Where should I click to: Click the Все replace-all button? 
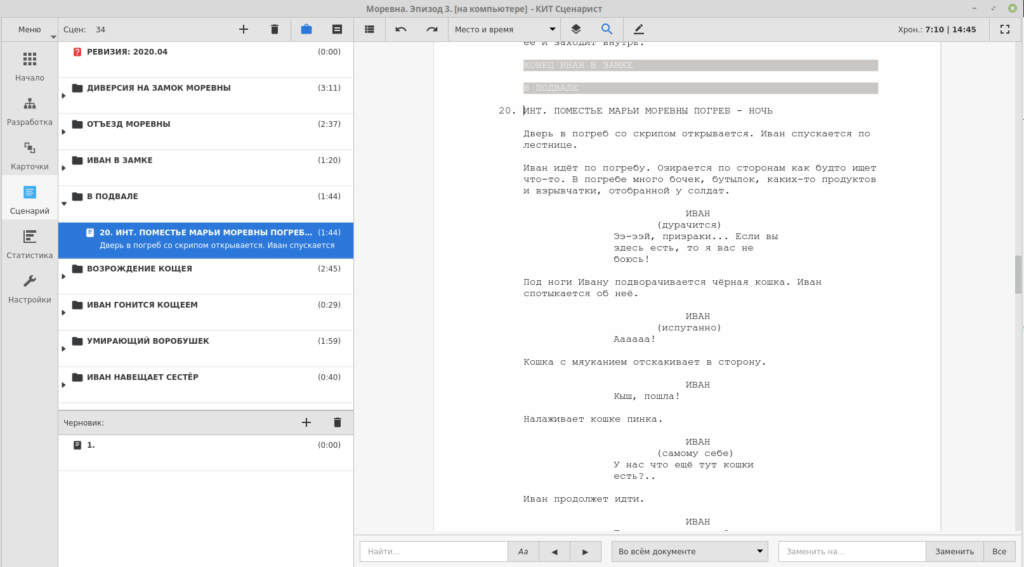click(x=999, y=551)
